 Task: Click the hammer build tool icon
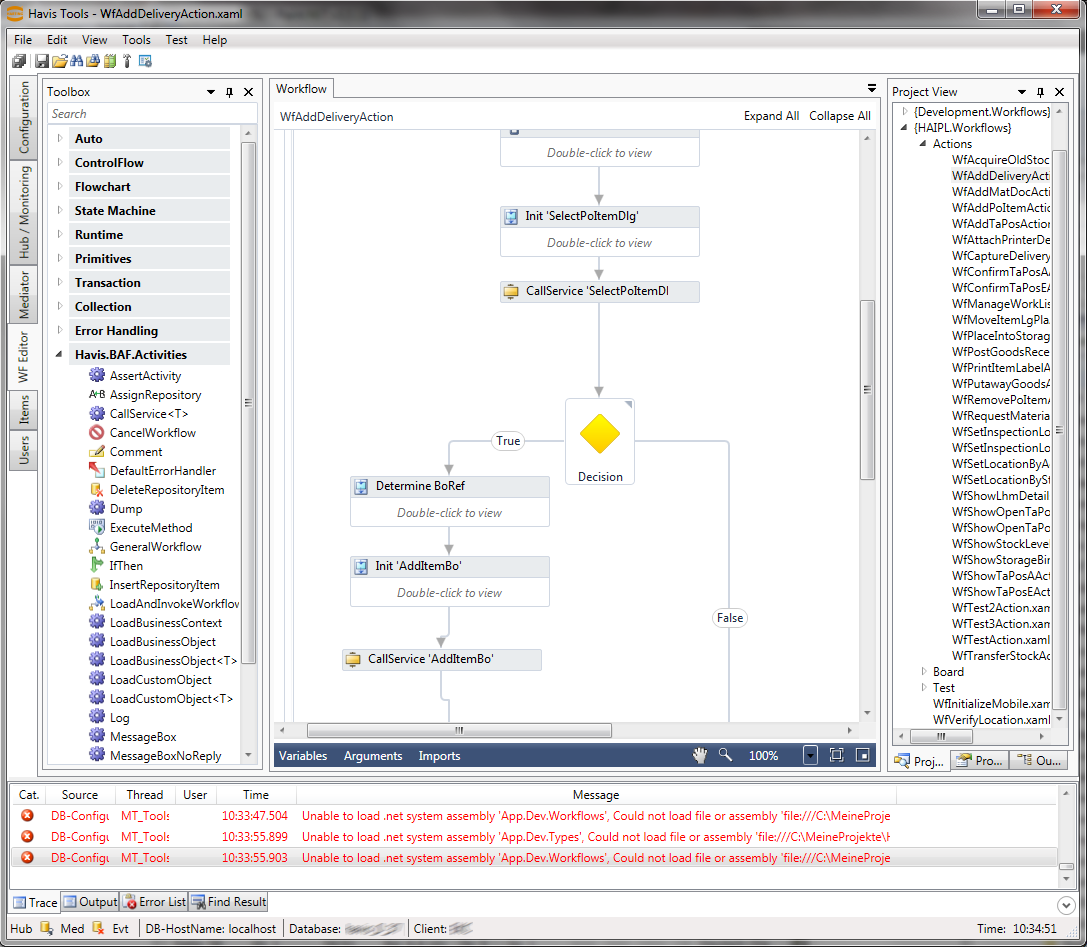coord(127,61)
